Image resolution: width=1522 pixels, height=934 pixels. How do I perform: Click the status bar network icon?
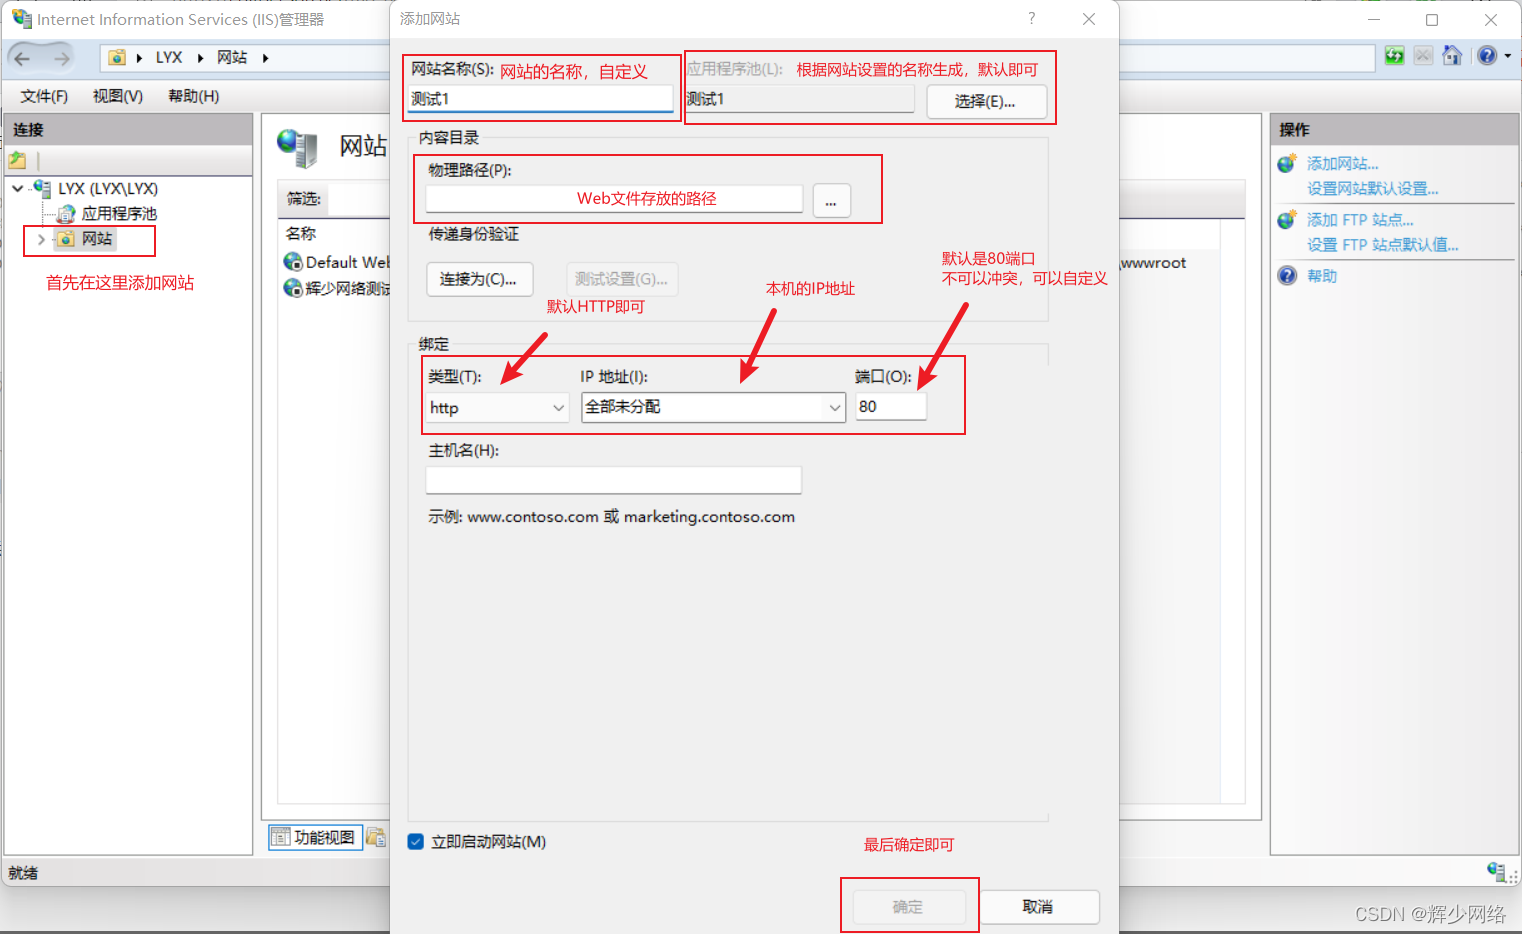(1496, 871)
